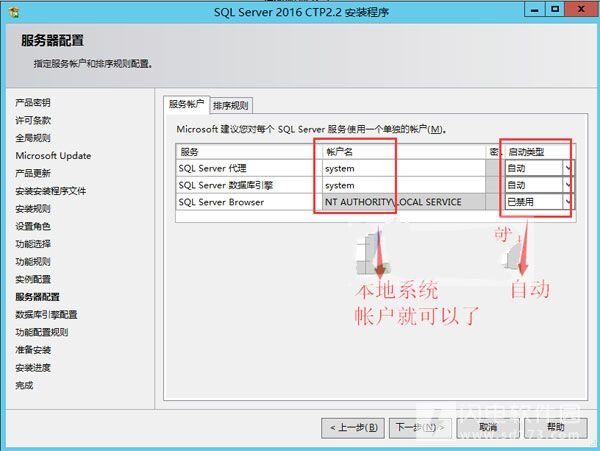This screenshot has height=451, width=600.
Task: Click the SQL Server Browser service label
Action: [x=221, y=202]
